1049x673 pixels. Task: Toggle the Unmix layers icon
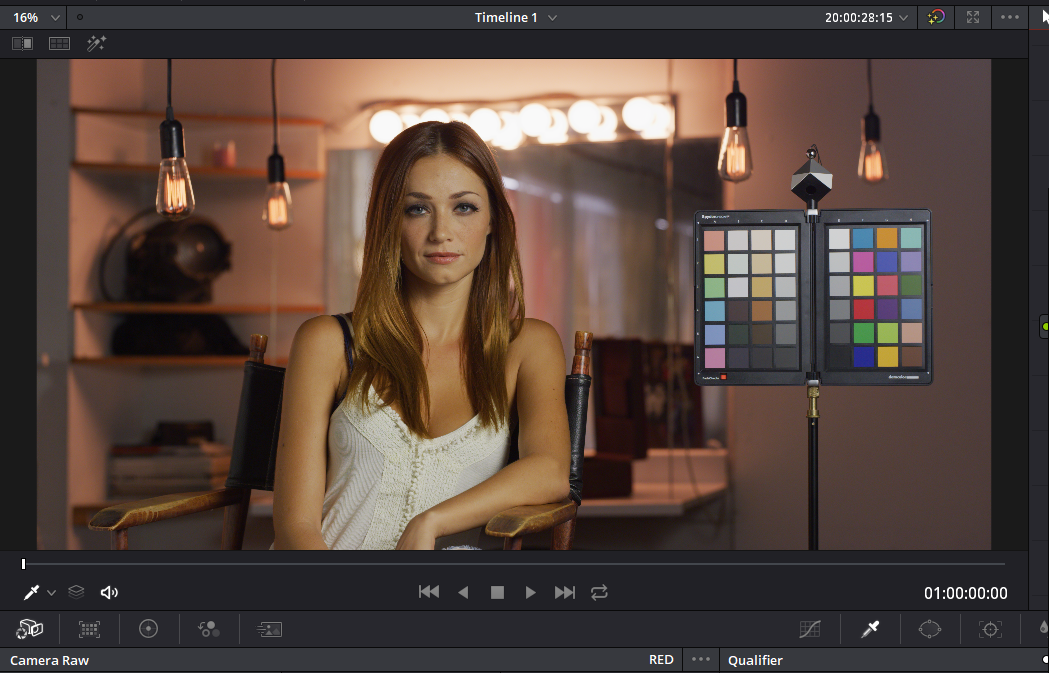click(x=76, y=592)
